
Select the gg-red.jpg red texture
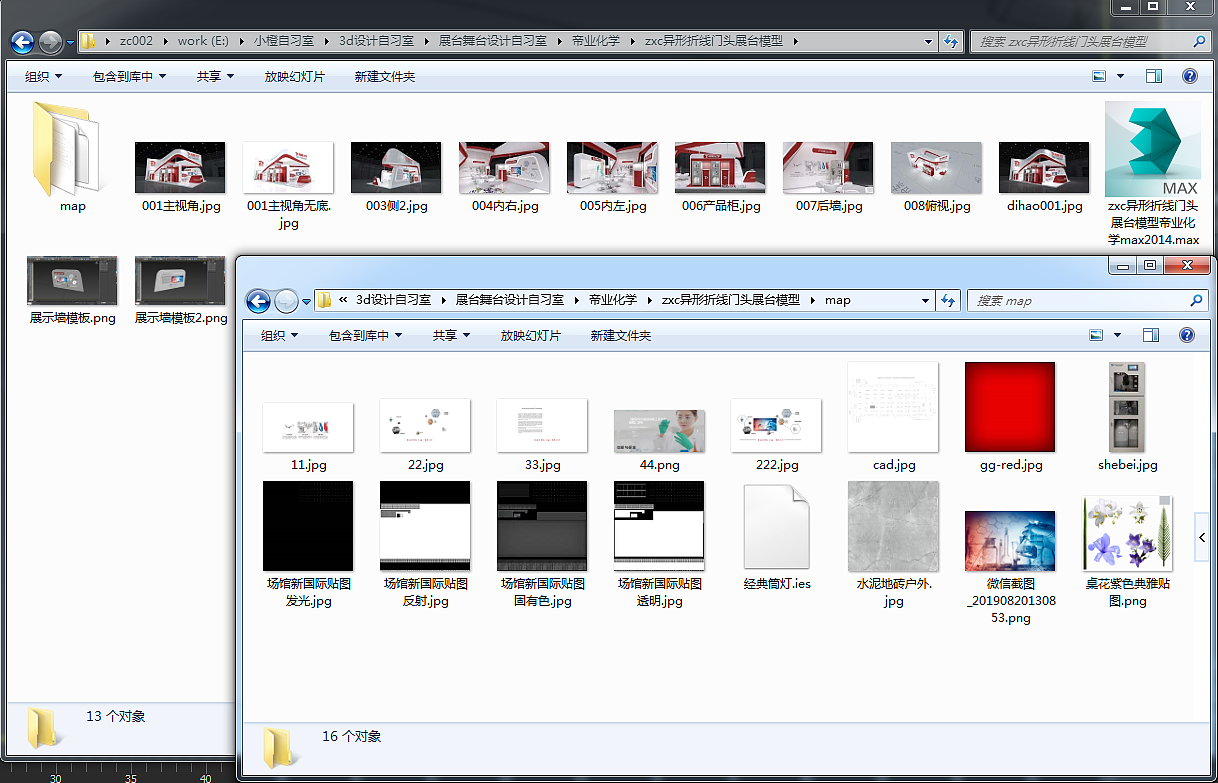[x=1010, y=407]
